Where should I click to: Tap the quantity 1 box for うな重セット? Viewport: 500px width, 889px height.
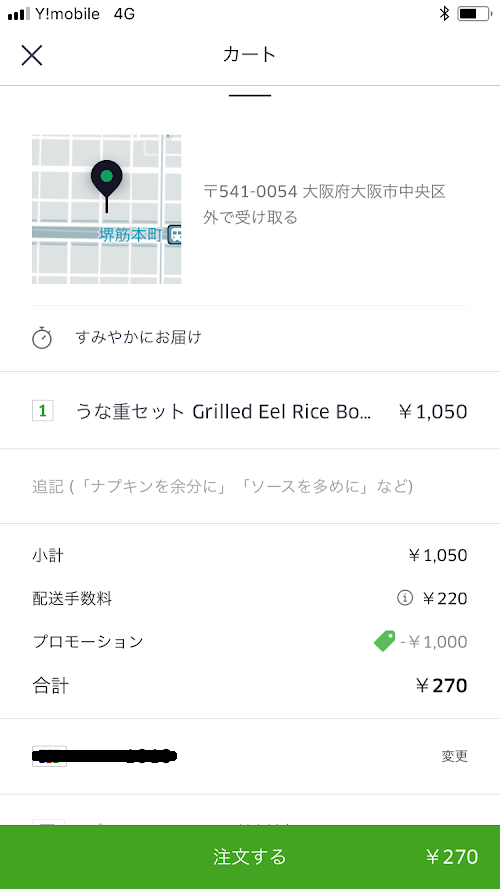coord(43,410)
